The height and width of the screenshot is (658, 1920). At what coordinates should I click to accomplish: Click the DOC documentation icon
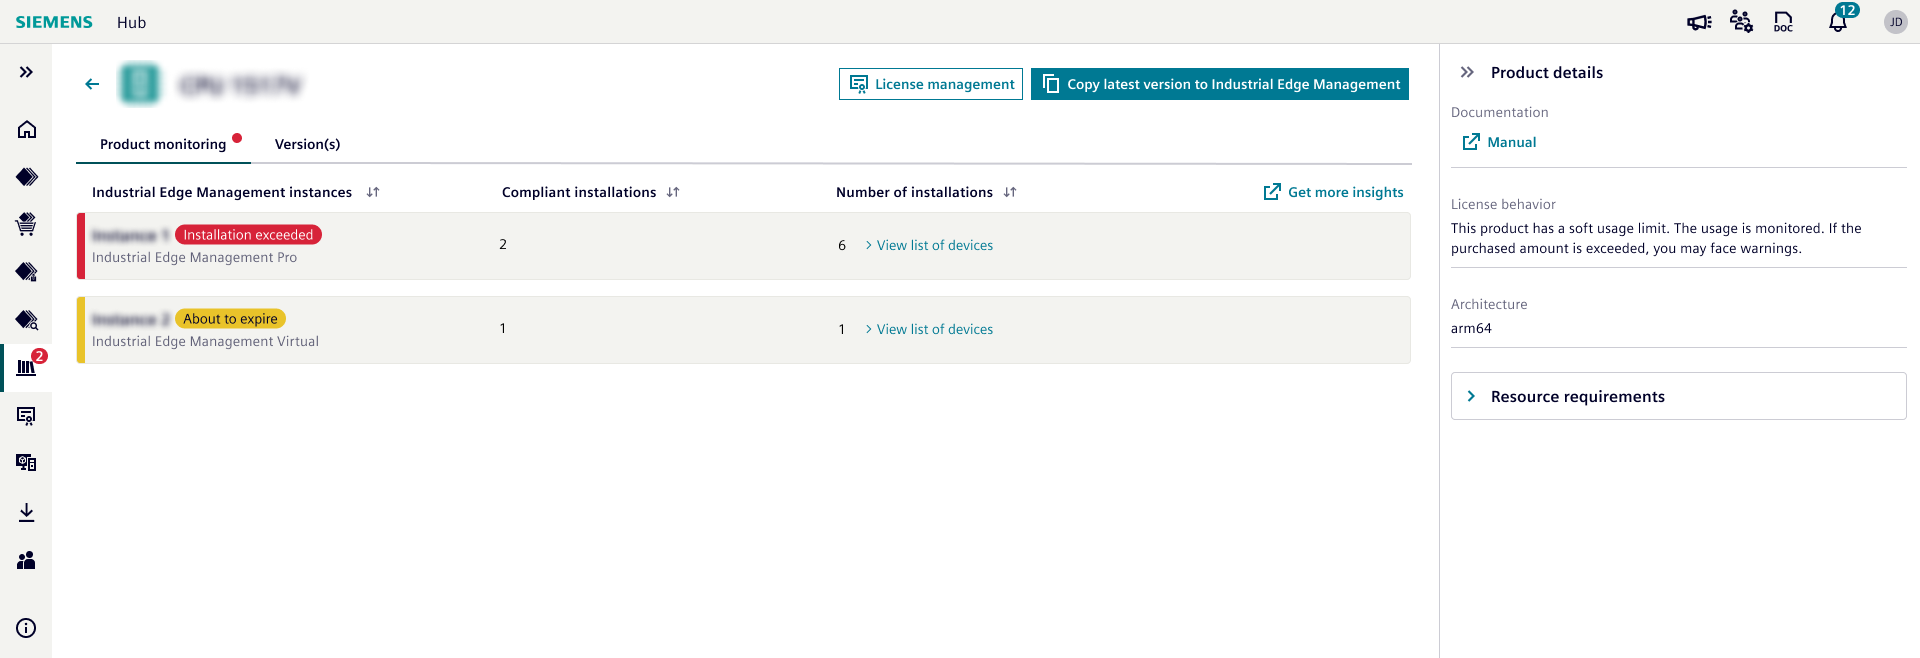(1783, 22)
